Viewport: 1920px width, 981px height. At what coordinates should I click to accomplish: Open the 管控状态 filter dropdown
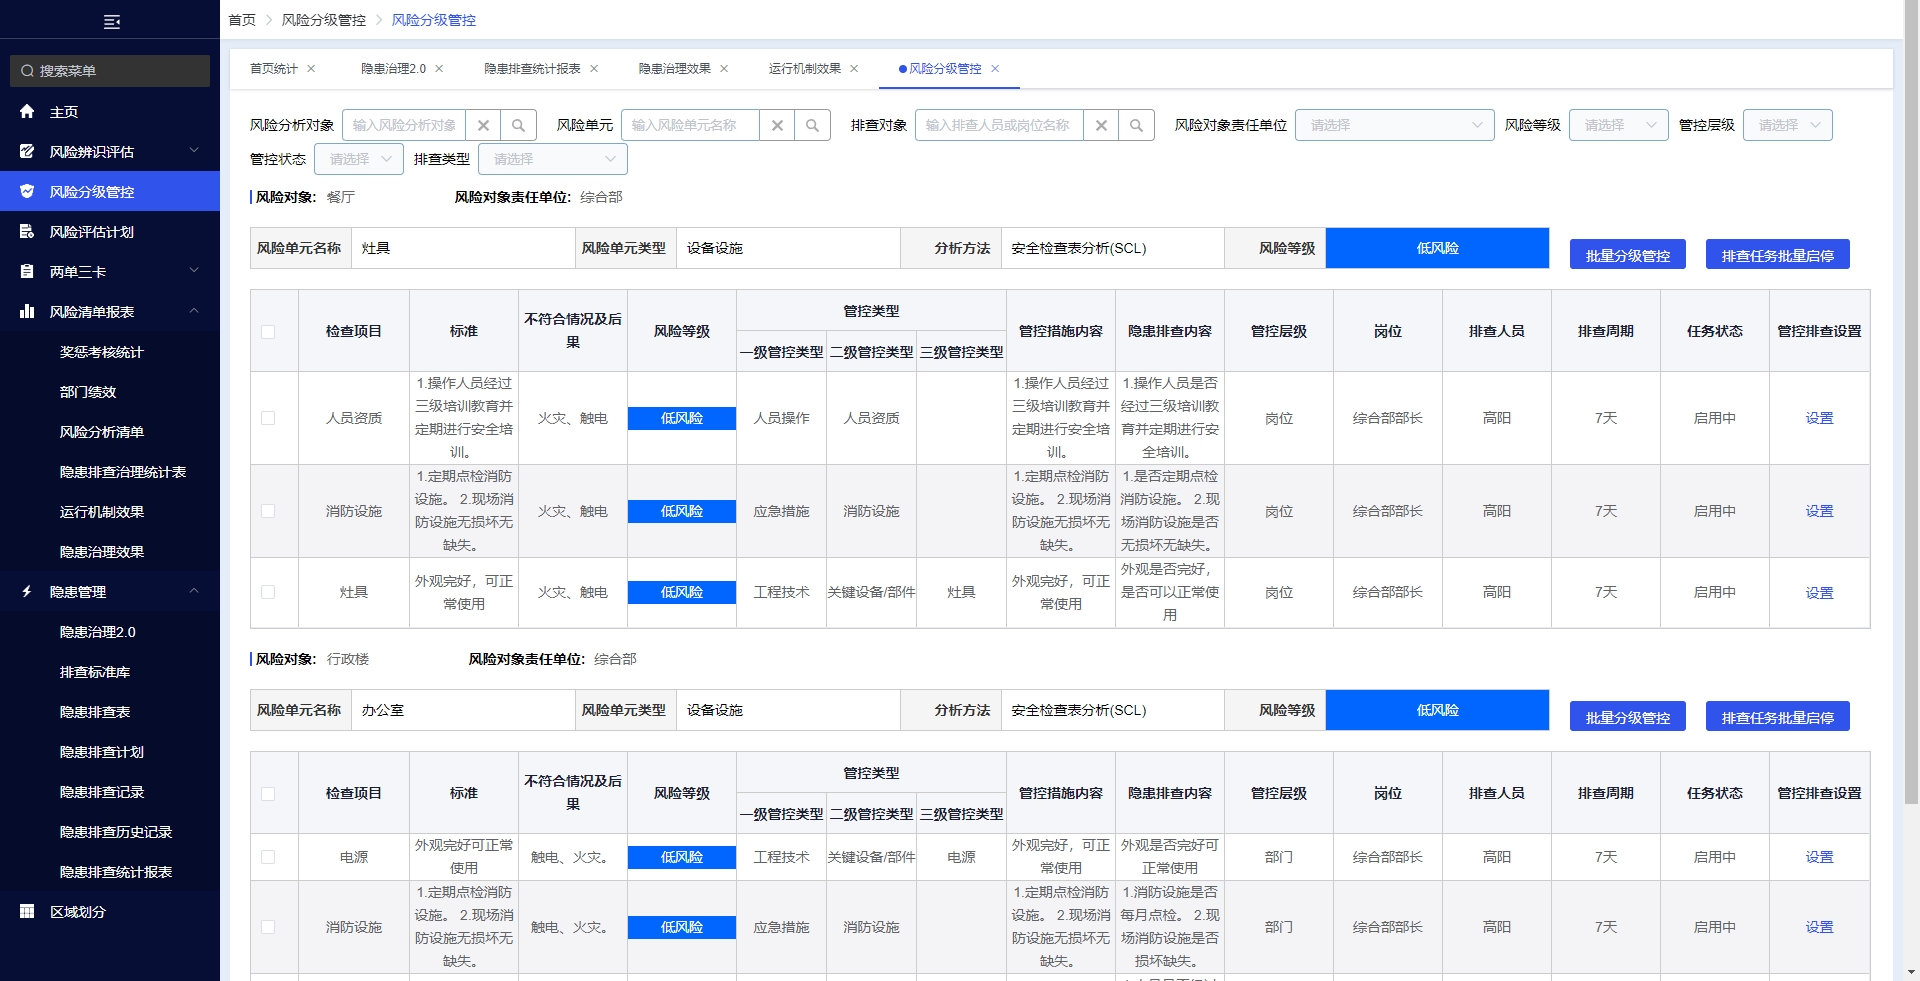tap(359, 159)
